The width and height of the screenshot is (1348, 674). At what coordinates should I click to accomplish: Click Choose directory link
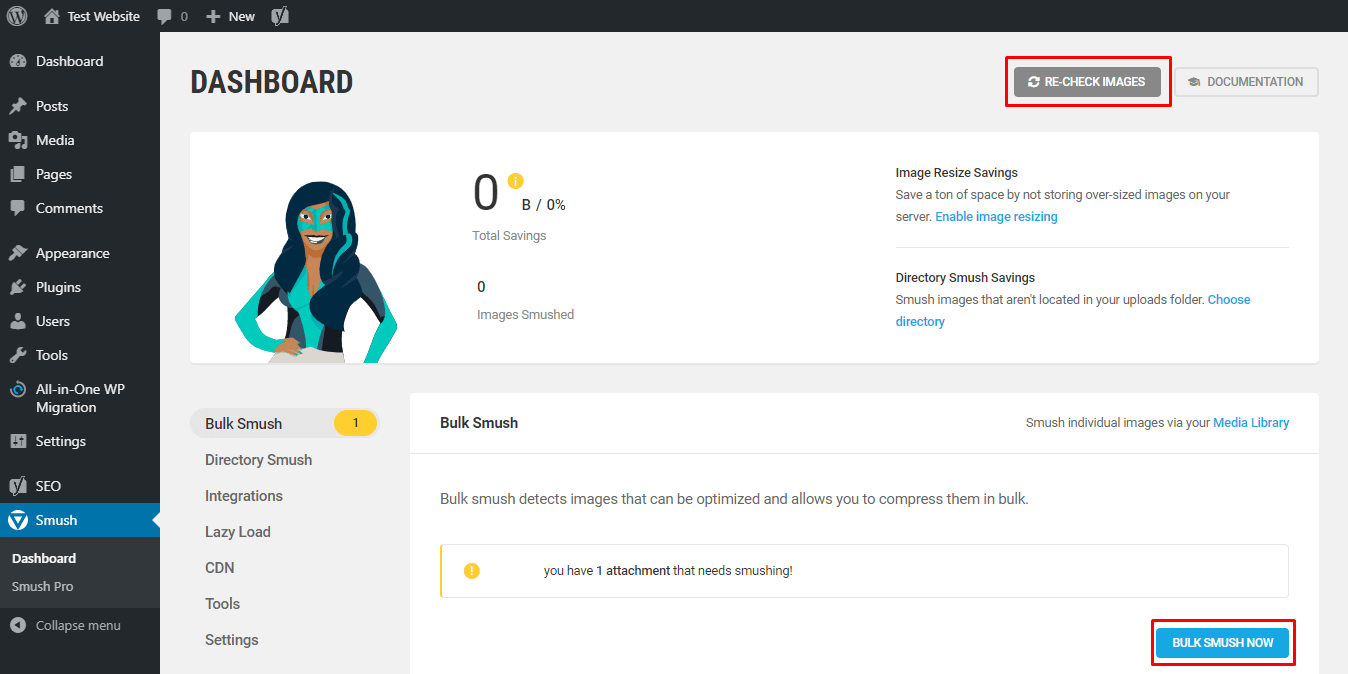(x=1073, y=310)
